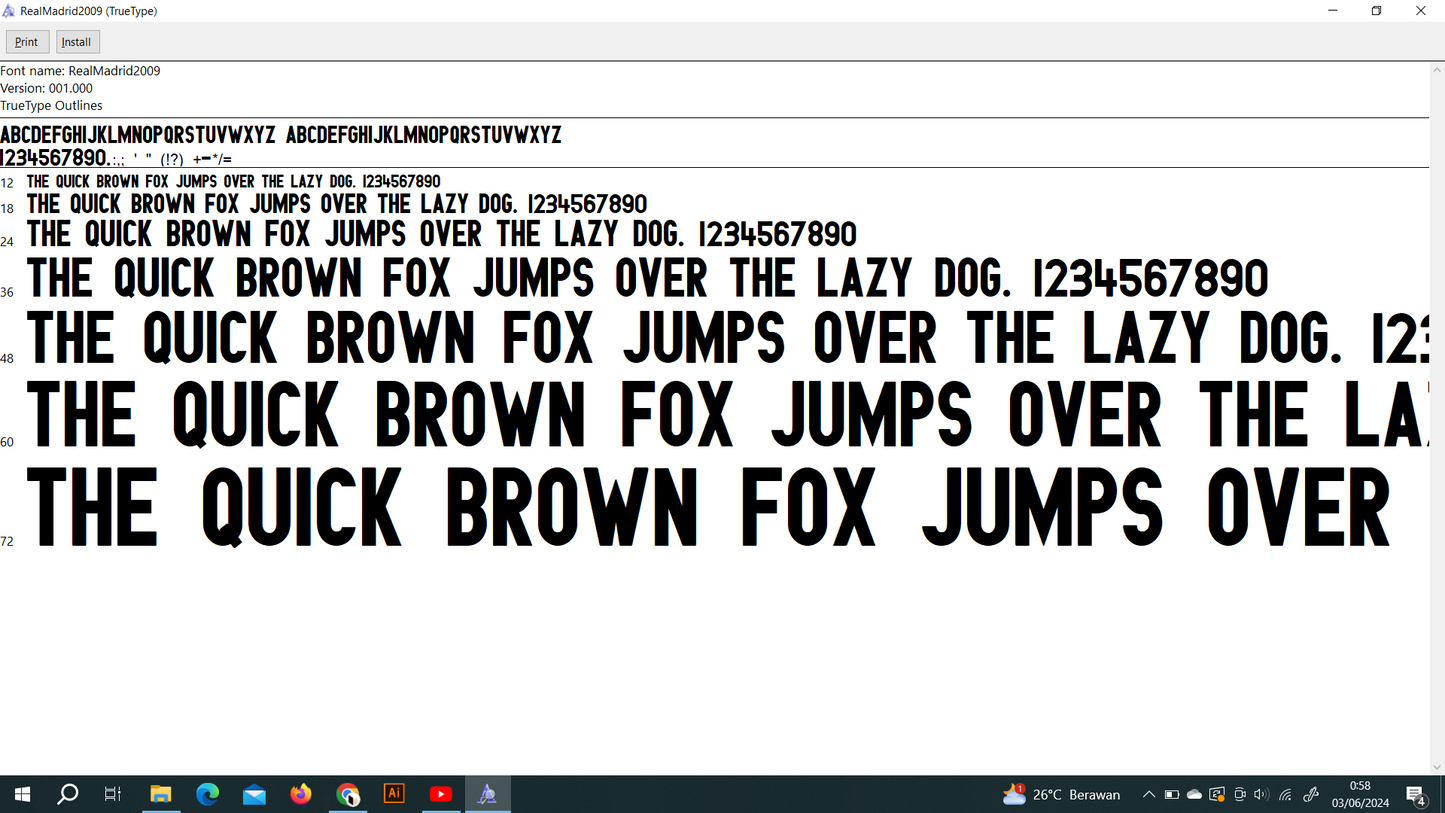This screenshot has height=813, width=1445.
Task: Click the 48 point size label
Action: tap(7, 358)
